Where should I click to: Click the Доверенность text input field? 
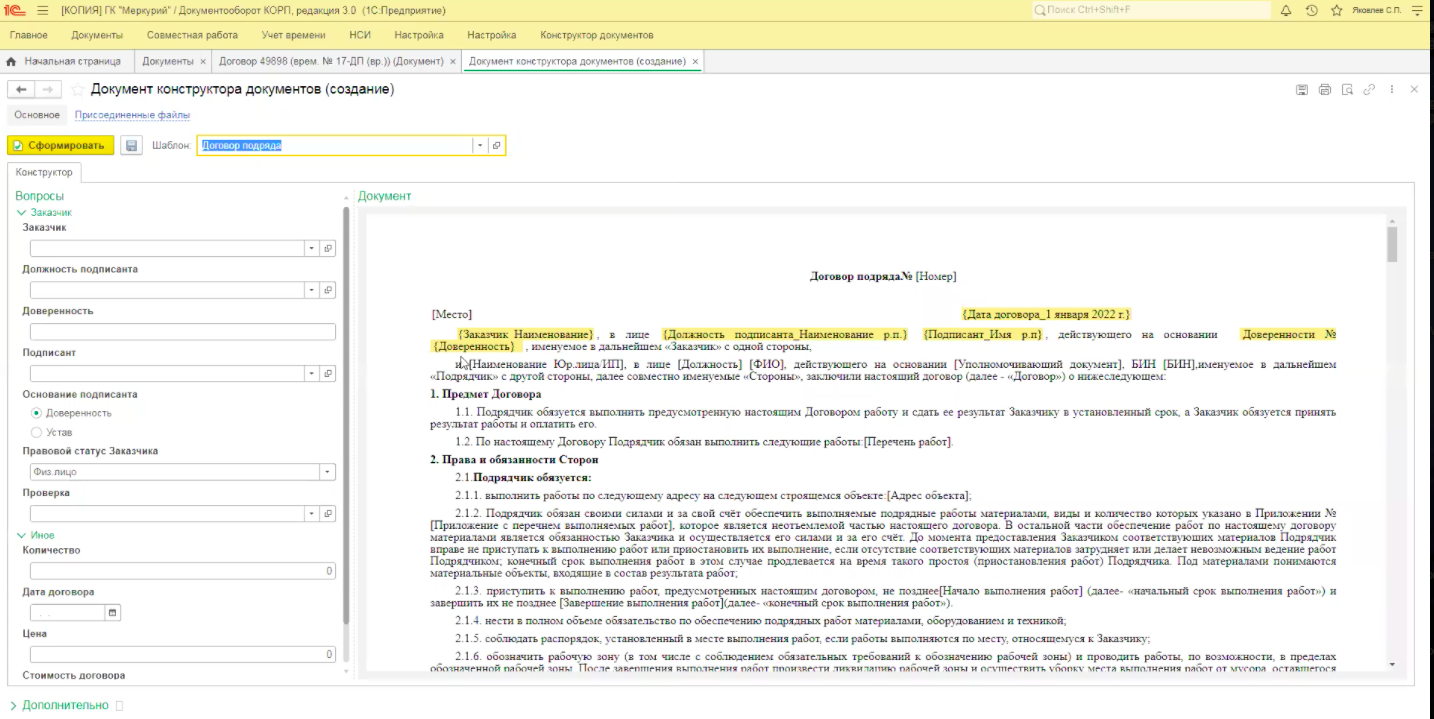(183, 332)
